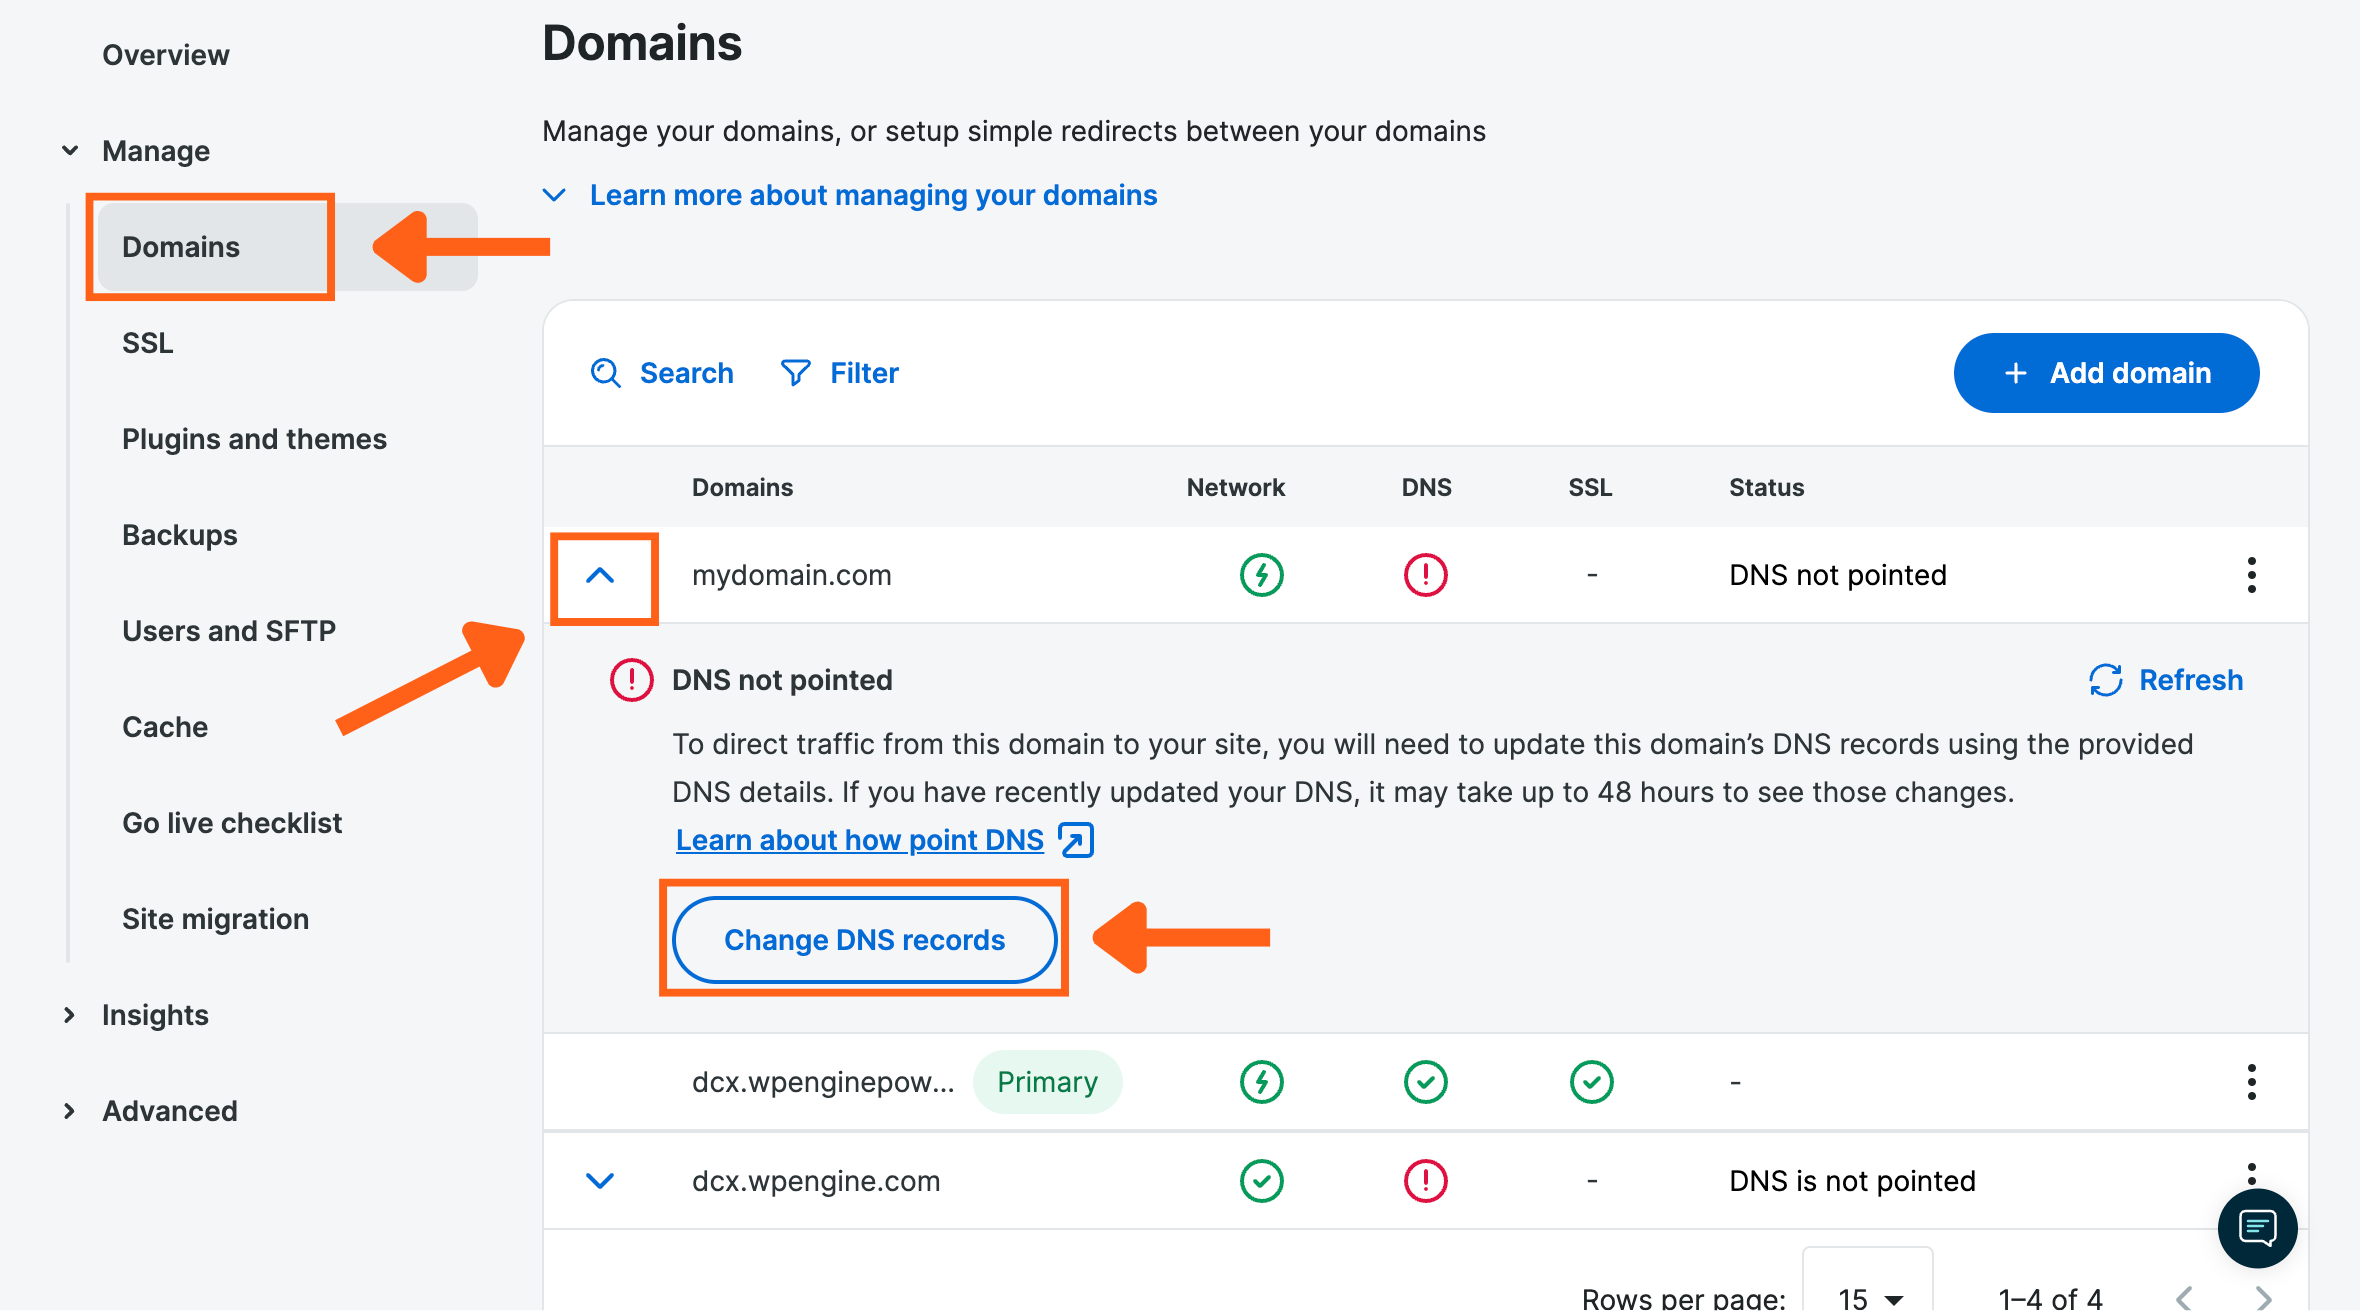
Task: Open the Filter options
Action: [839, 372]
